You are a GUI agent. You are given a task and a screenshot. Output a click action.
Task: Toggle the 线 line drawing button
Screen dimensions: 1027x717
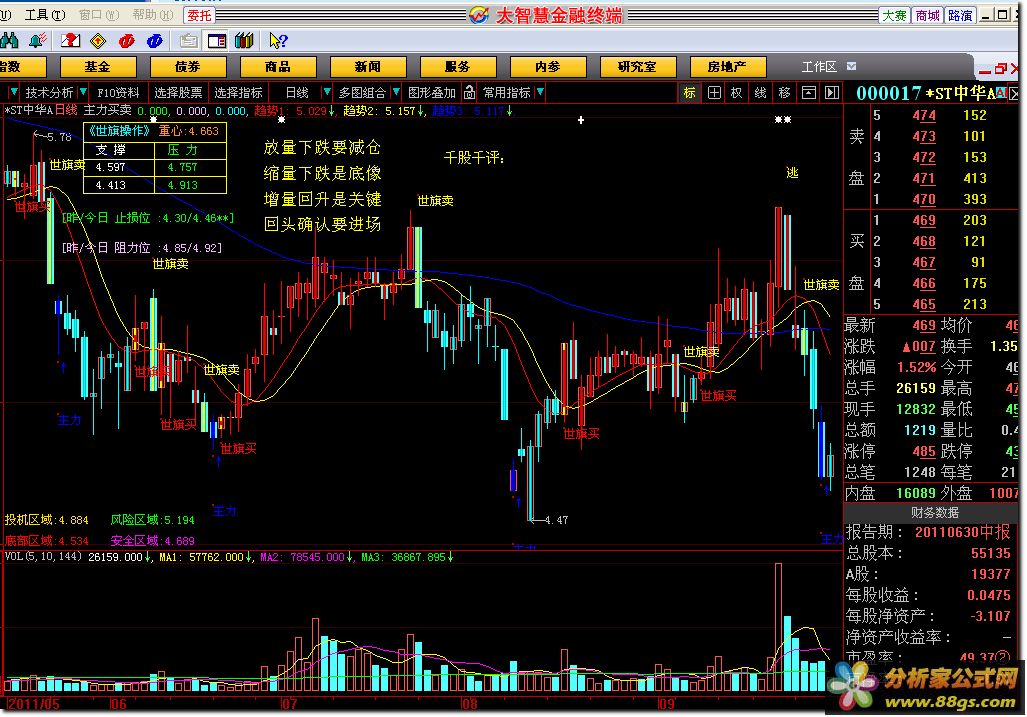point(760,92)
